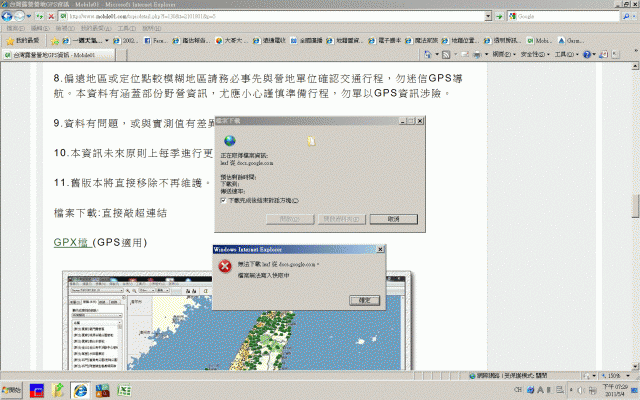Open the red and blue taskbar icon
Image resolution: width=640 pixels, height=400 pixels.
pyautogui.click(x=37, y=391)
